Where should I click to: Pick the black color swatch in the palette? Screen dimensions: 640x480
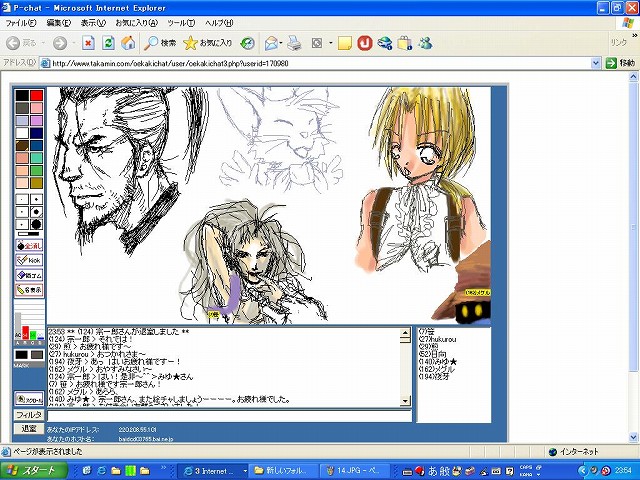click(22, 96)
